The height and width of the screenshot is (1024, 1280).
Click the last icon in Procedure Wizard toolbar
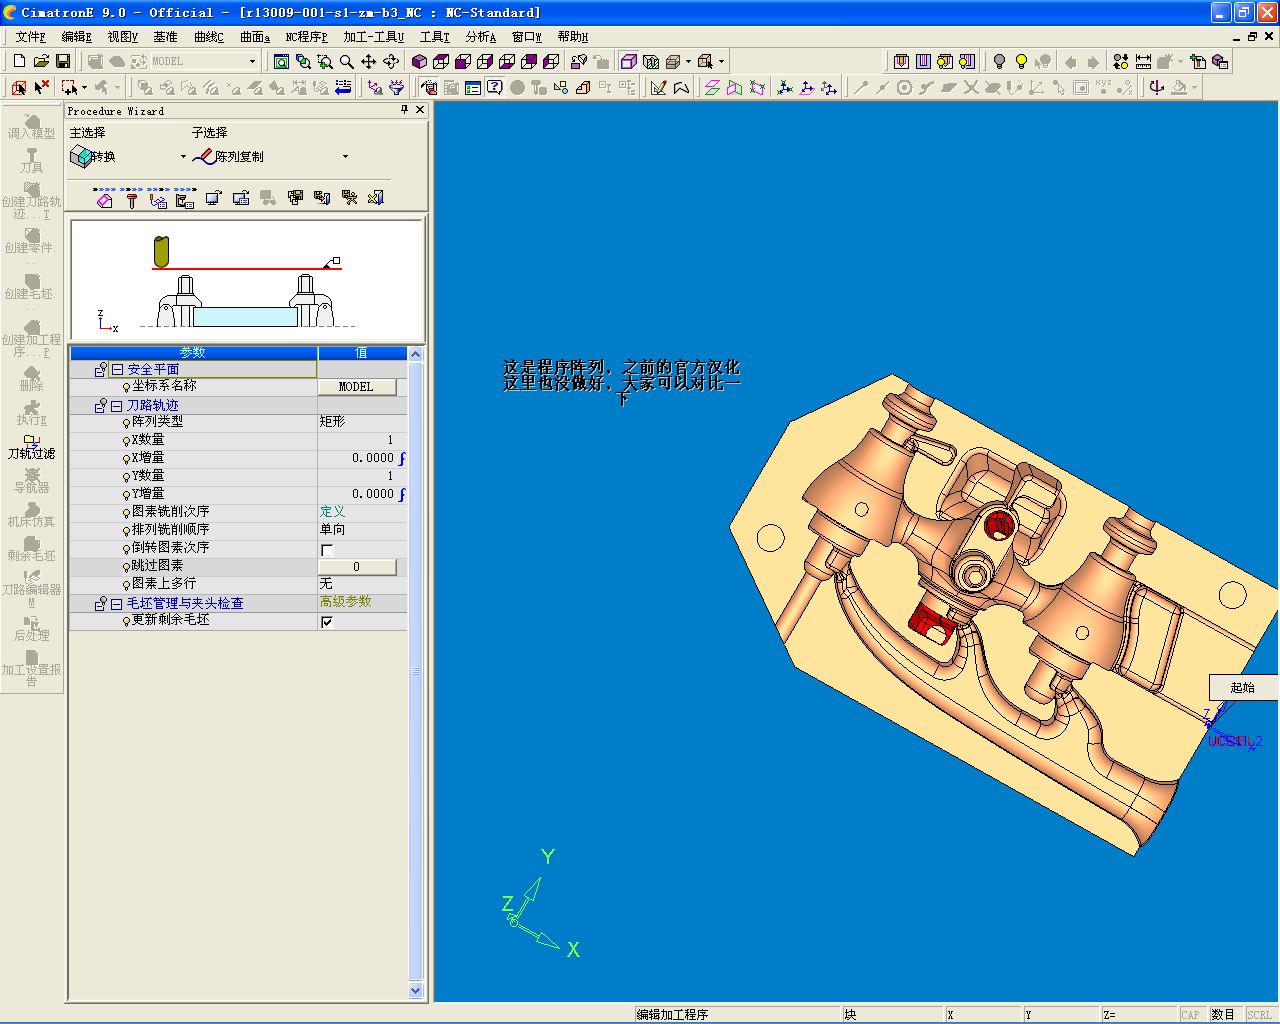[376, 199]
